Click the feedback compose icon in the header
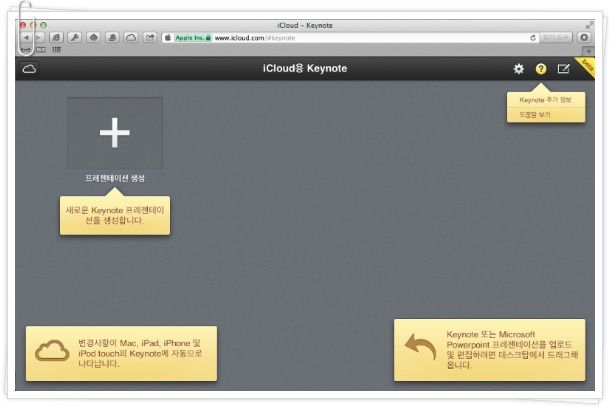This screenshot has height=409, width=609. click(563, 69)
